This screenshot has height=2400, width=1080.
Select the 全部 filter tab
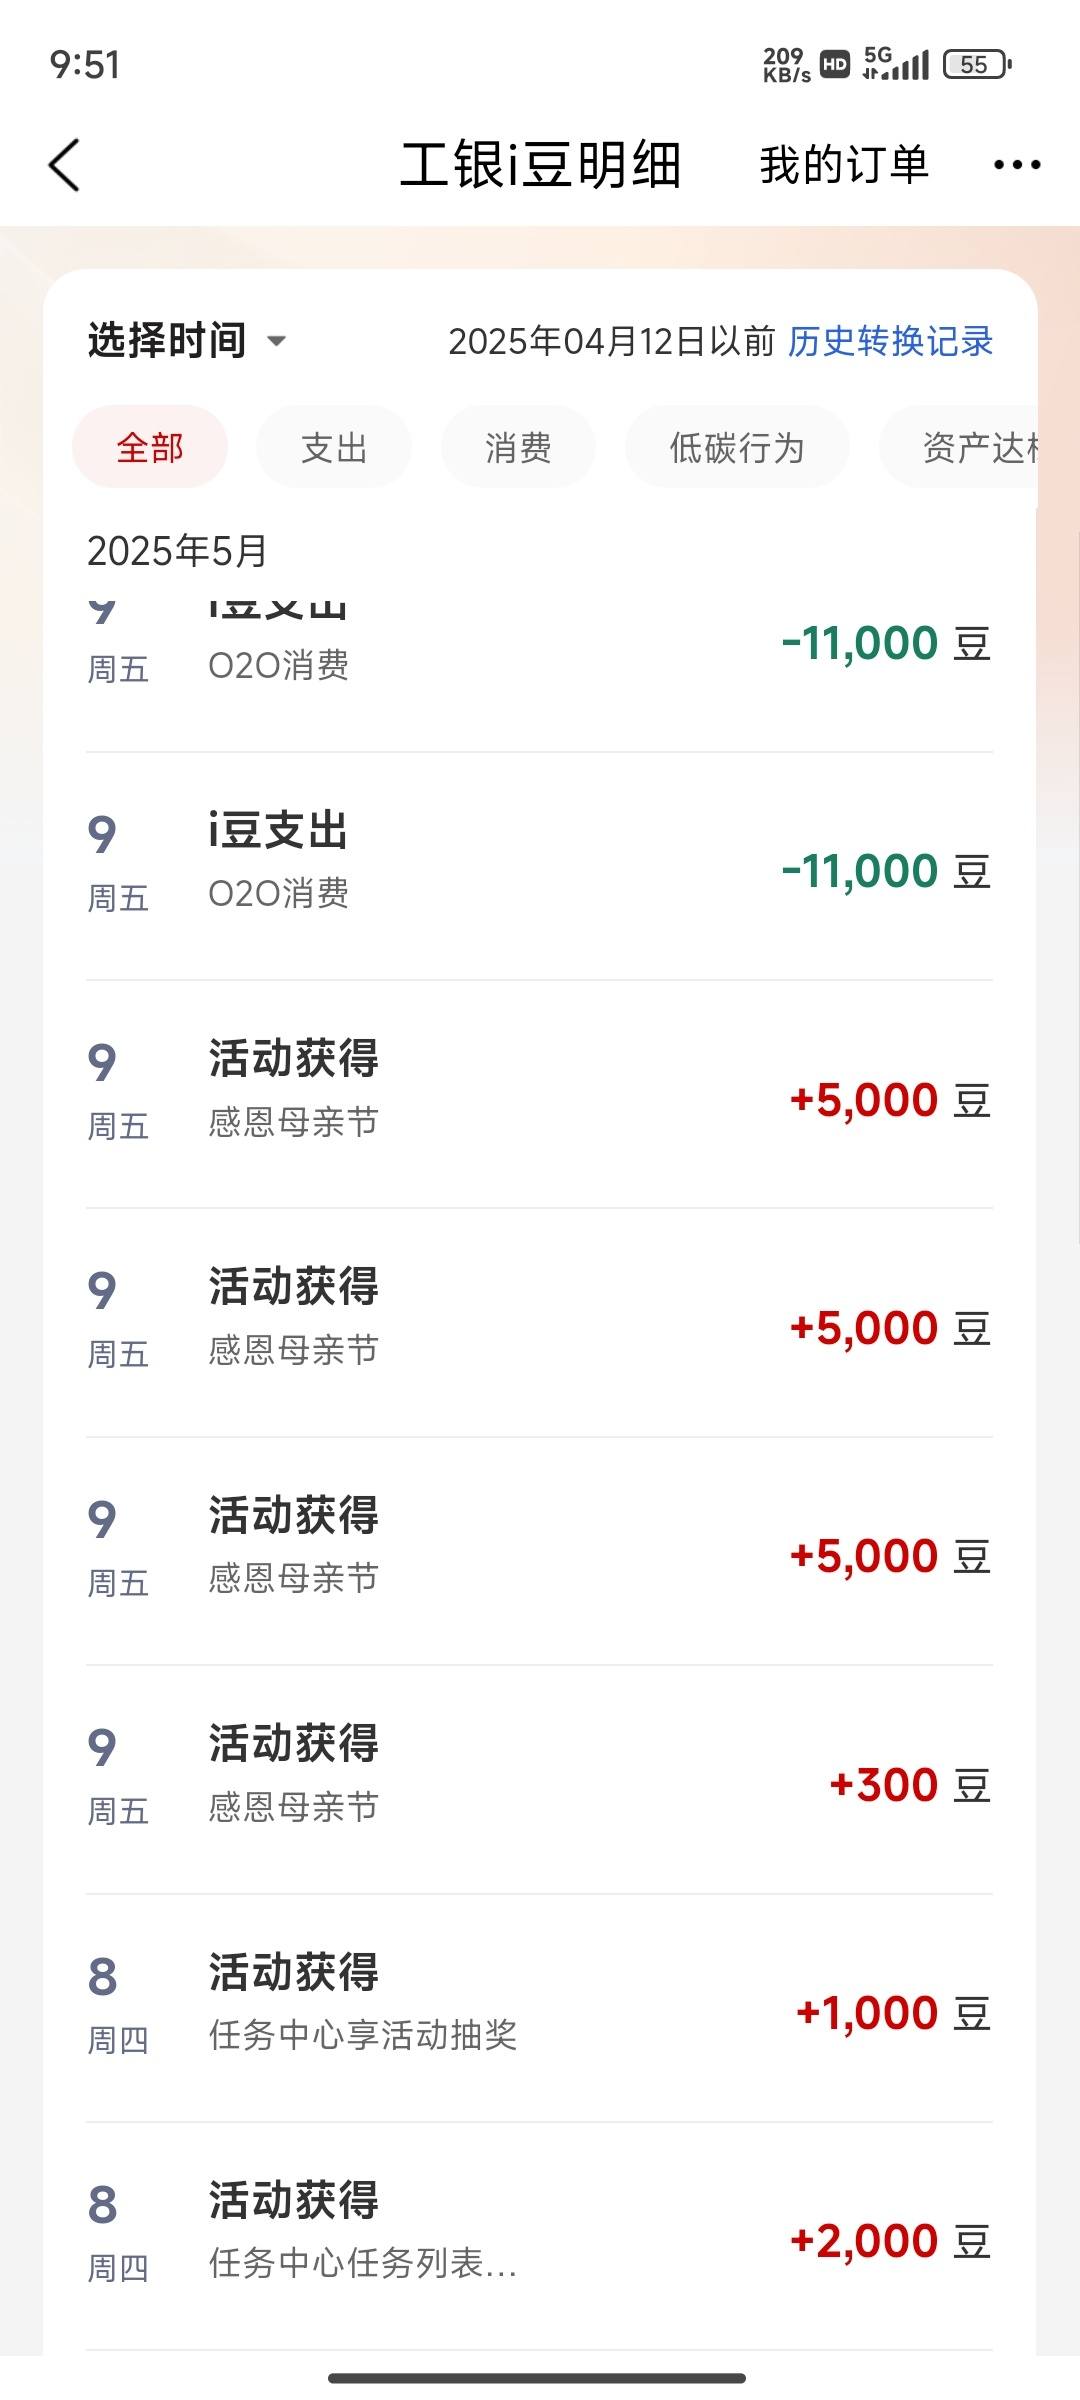coord(150,447)
